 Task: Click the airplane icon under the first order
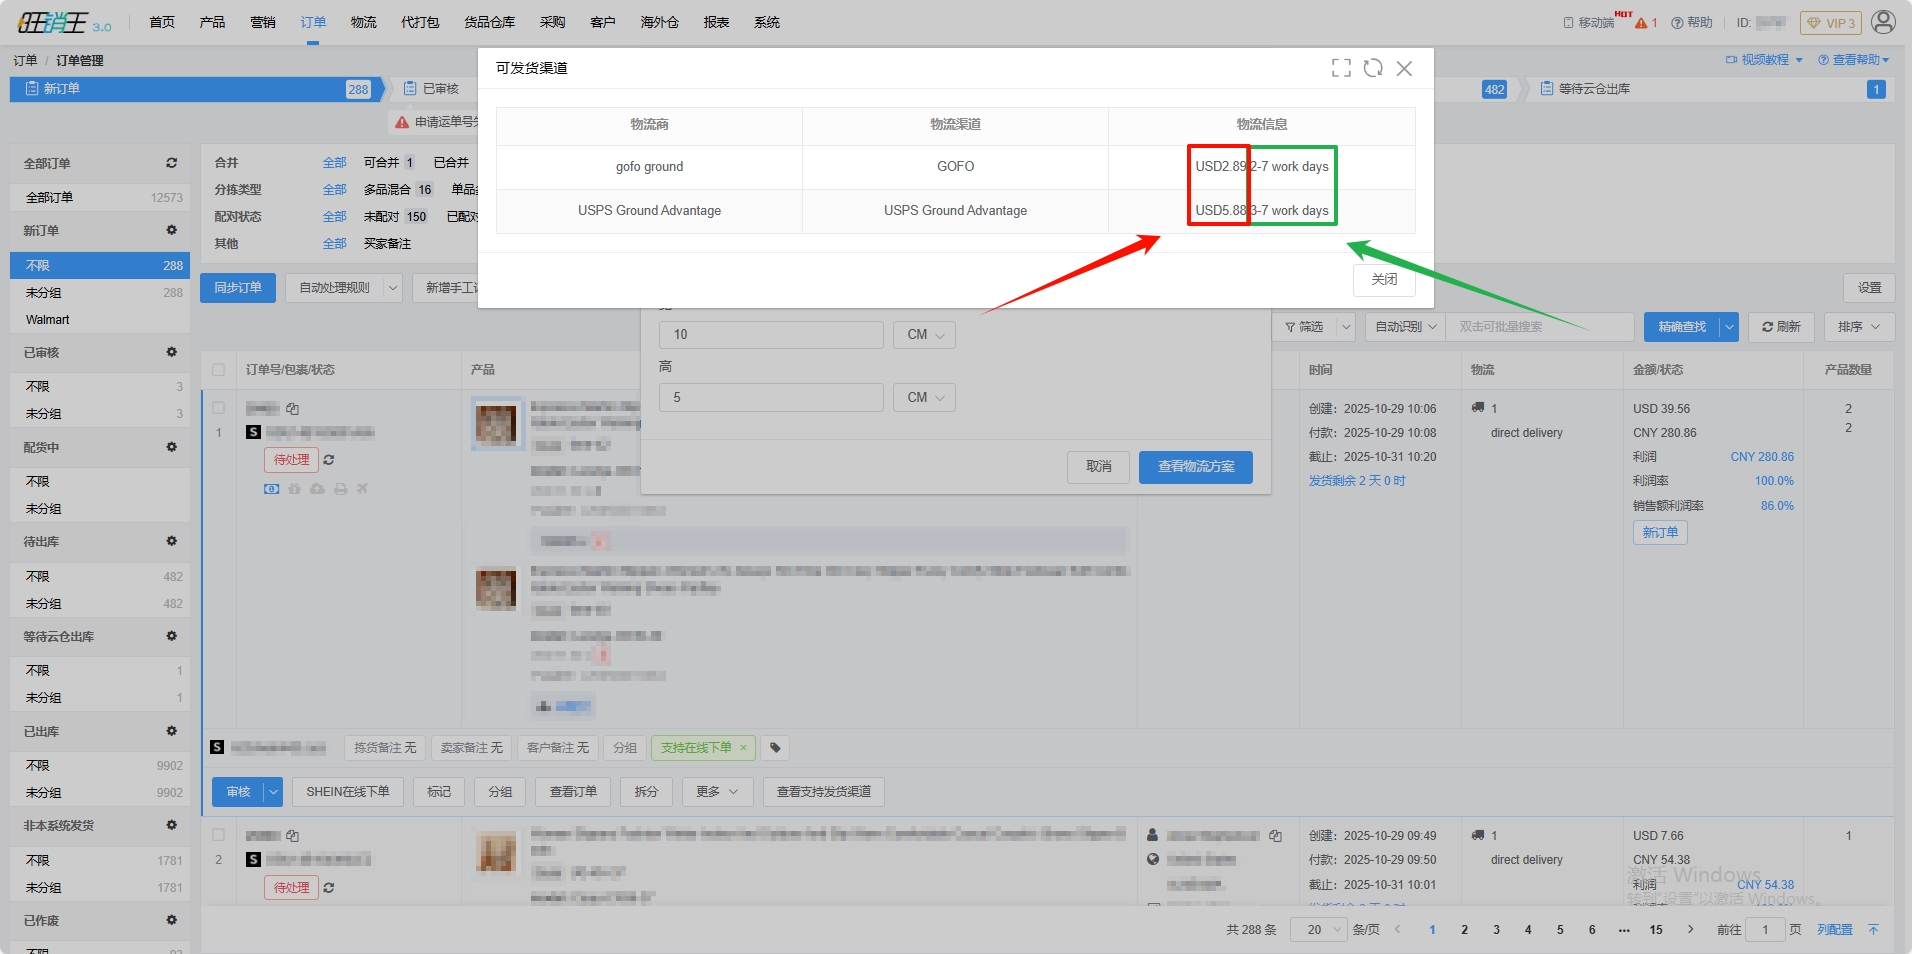(x=362, y=489)
